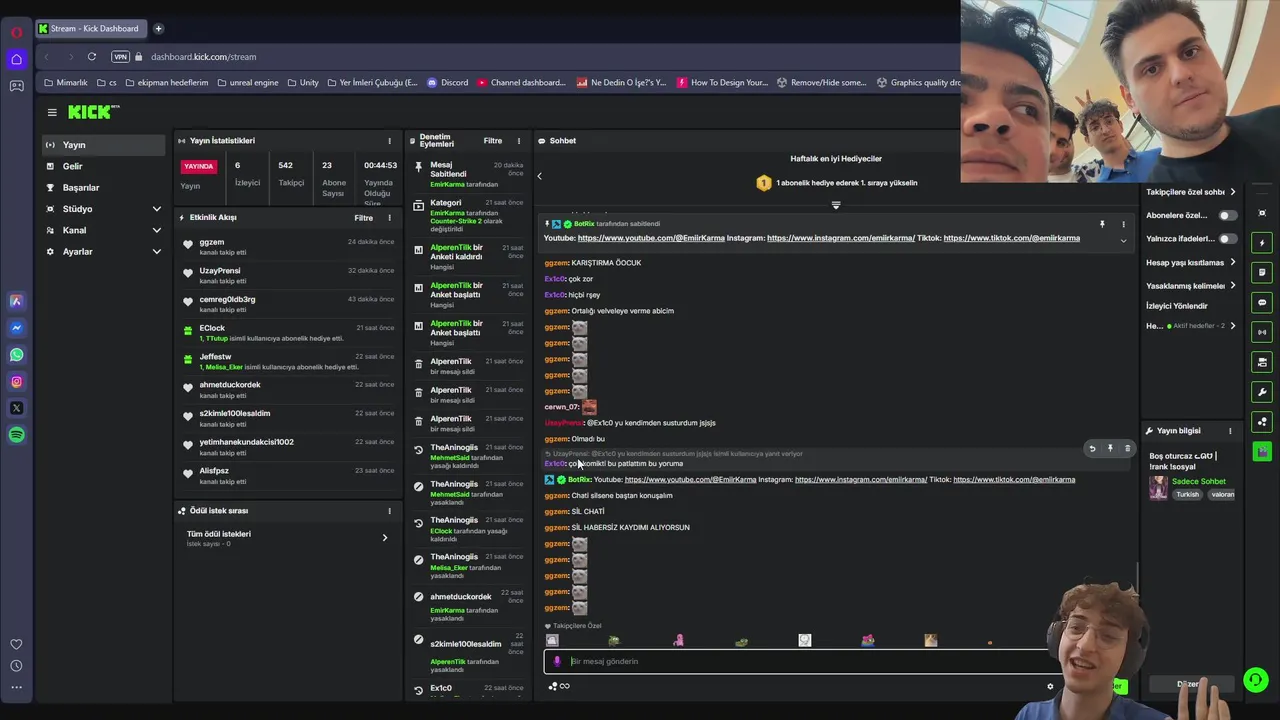Screen dimensions: 1280x720
Task: Delete the hovered Ex1c0 message
Action: coord(1127,449)
